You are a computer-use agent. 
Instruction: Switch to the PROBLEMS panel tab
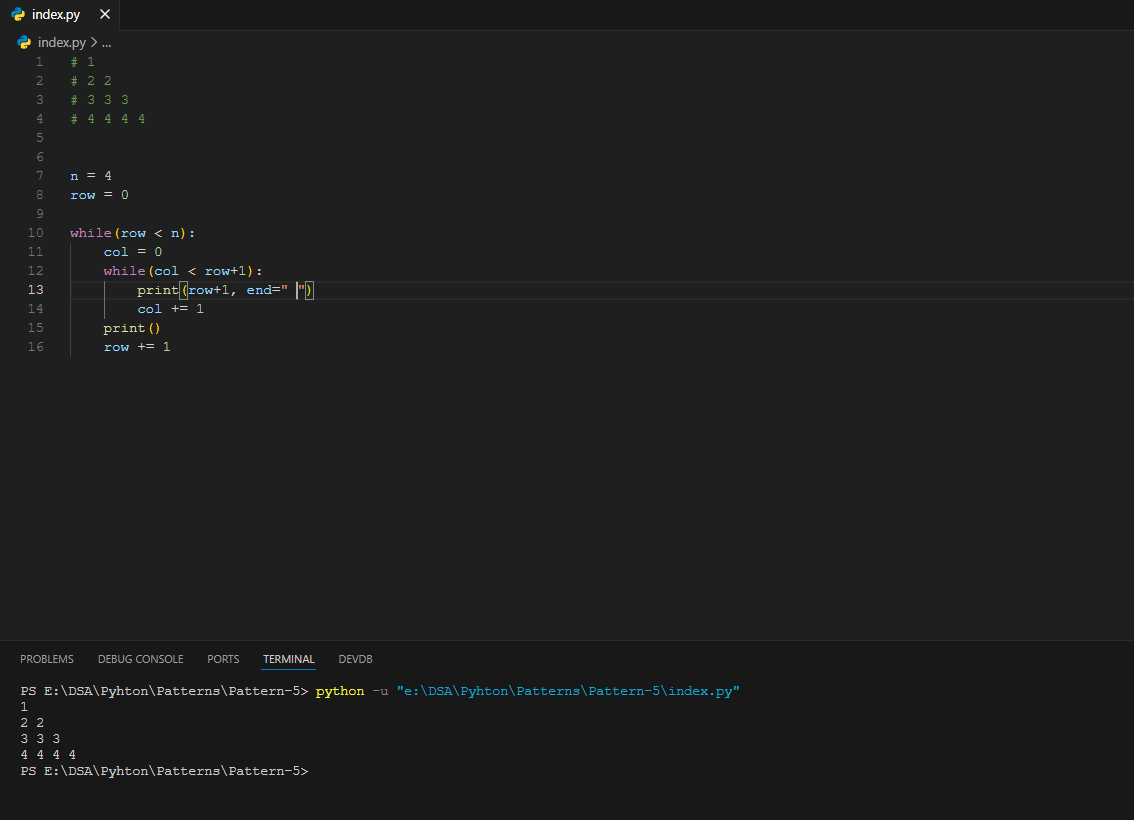tap(47, 659)
